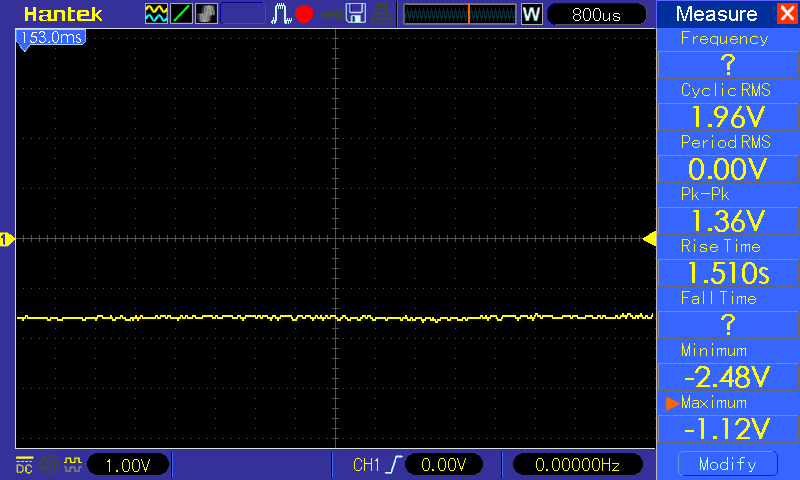Click the printer icon

click(381, 14)
